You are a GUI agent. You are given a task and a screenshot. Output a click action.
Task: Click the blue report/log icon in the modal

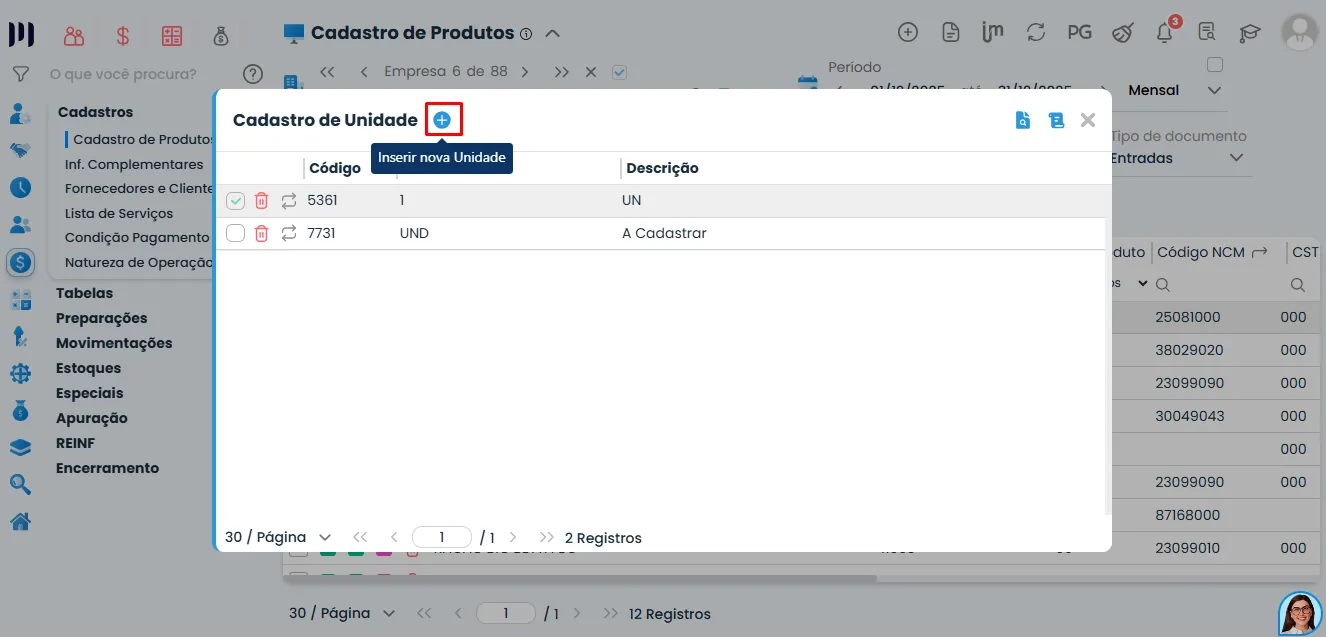tap(1055, 119)
